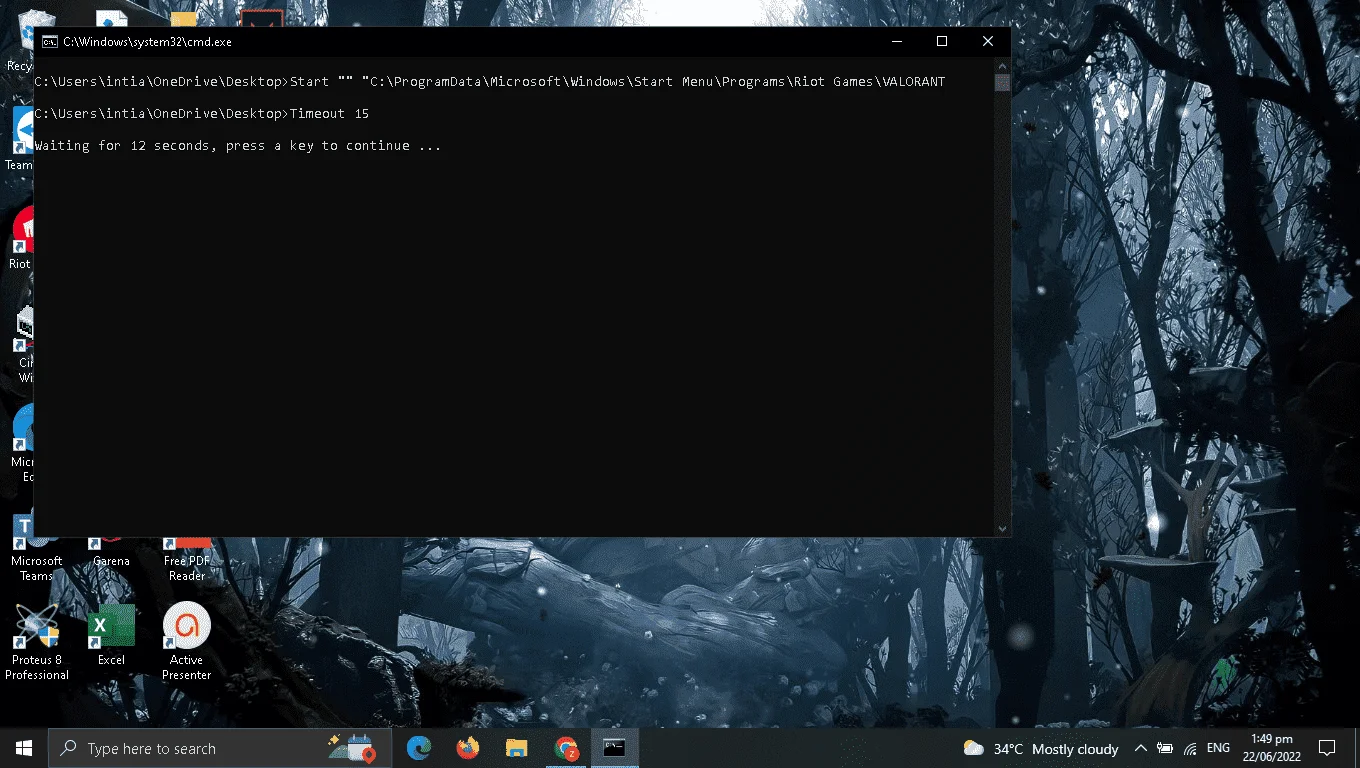The width and height of the screenshot is (1360, 768).
Task: Close the cmd.exe window
Action: pyautogui.click(x=988, y=42)
